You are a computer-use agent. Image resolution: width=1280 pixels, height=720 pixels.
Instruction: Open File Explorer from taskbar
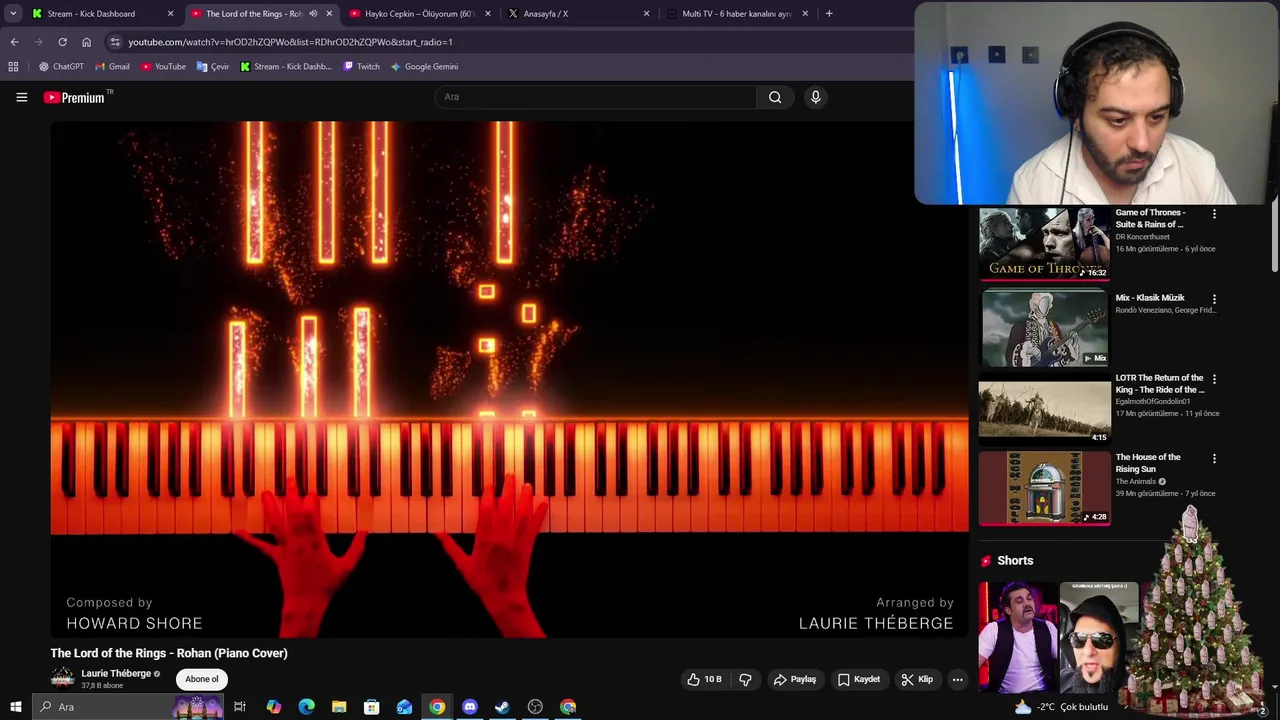[339, 707]
